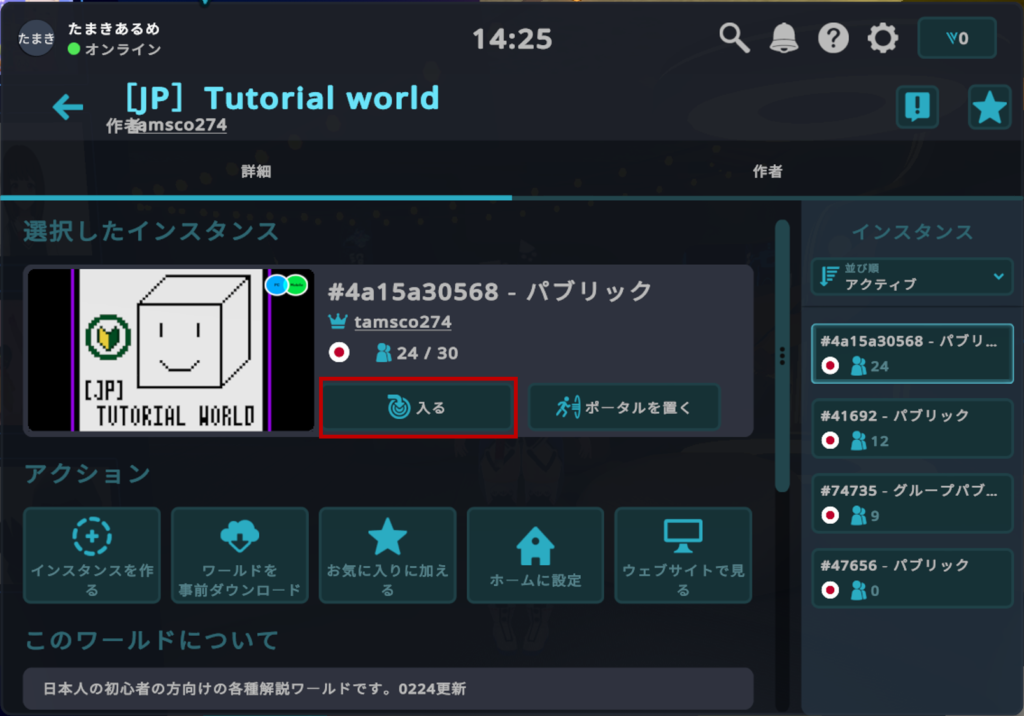Click the three-dot panel divider handle
This screenshot has height=716, width=1024.
point(782,355)
